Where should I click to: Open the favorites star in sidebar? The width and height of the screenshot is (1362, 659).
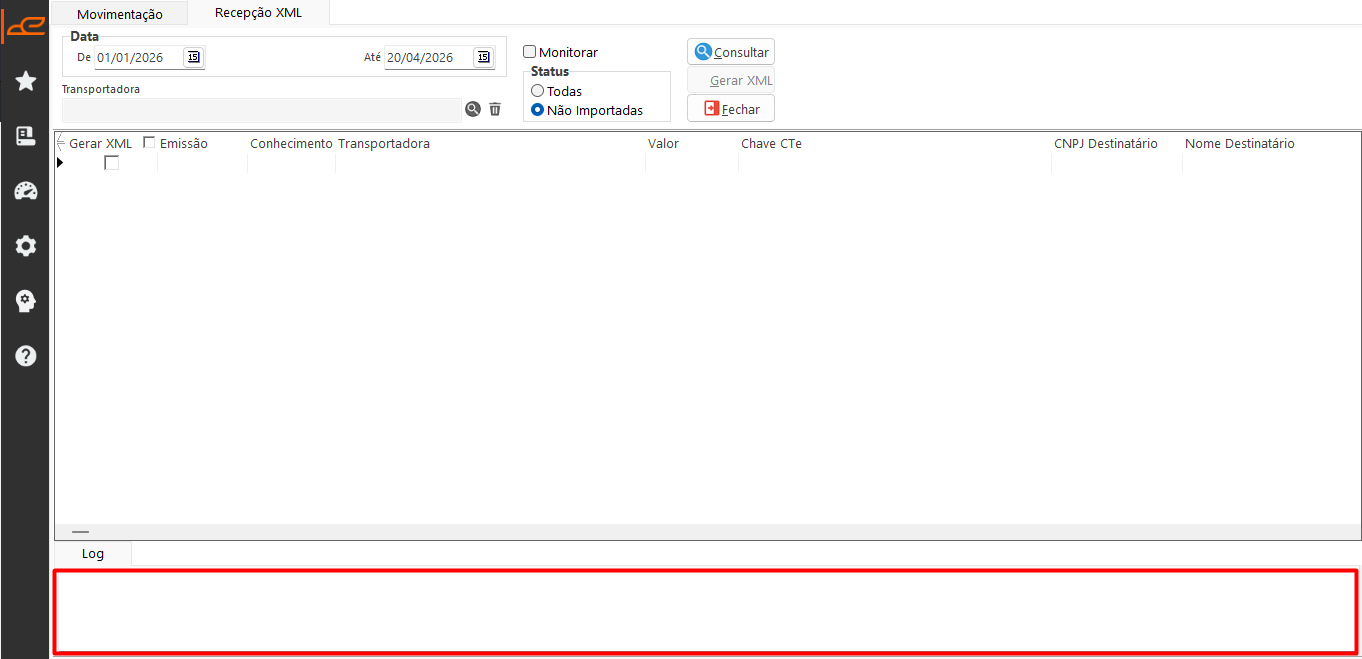[x=26, y=81]
